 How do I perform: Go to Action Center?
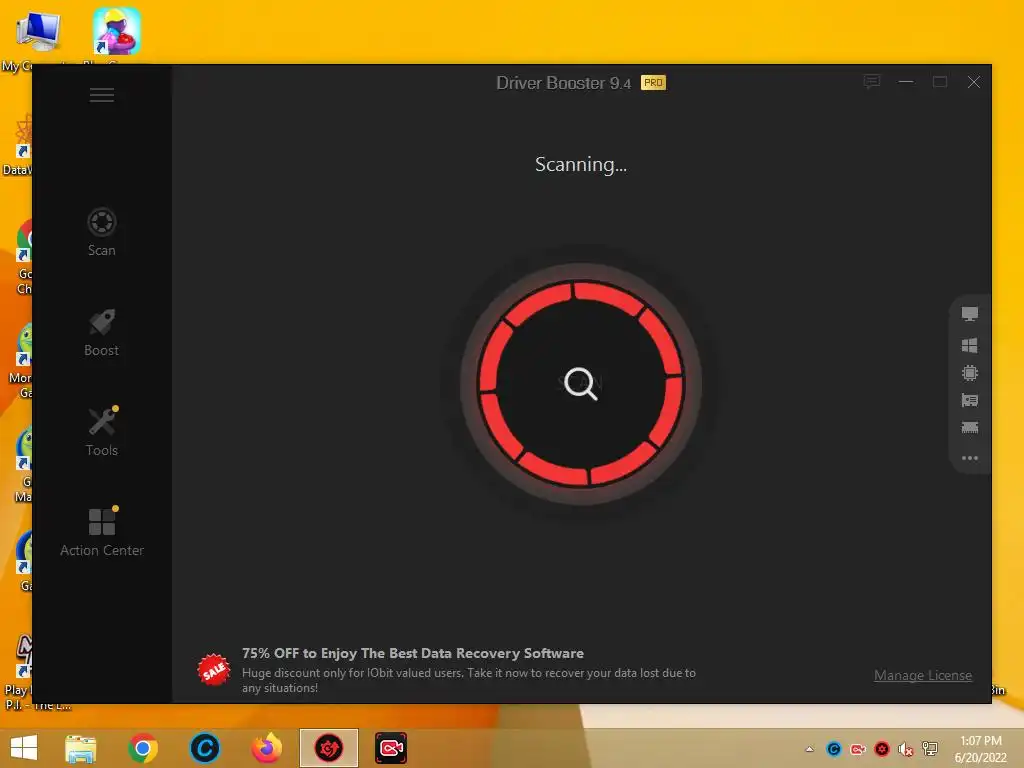click(x=102, y=532)
